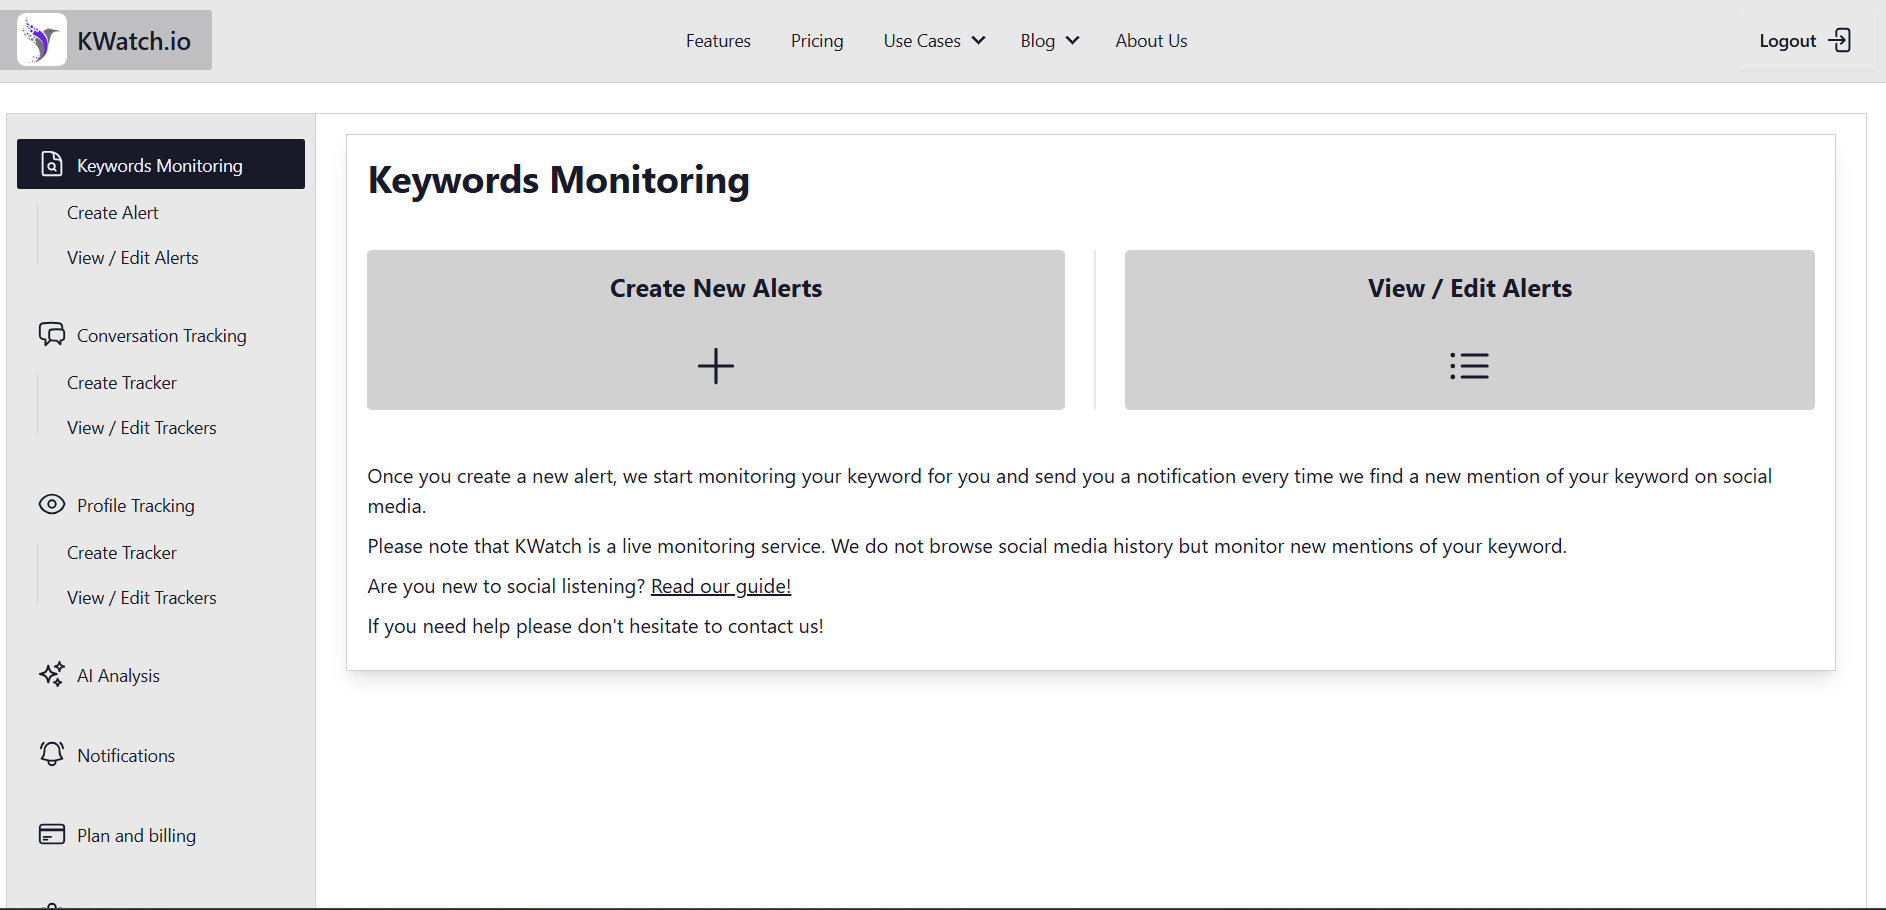This screenshot has width=1886, height=910.
Task: Expand the Blog dropdown chevron
Action: [1073, 40]
